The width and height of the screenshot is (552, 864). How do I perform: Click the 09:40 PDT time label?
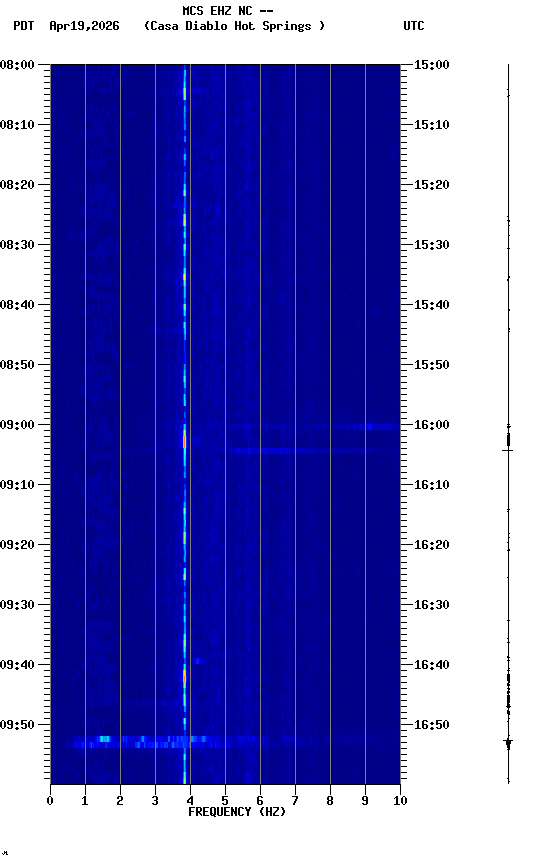[x=17, y=665]
